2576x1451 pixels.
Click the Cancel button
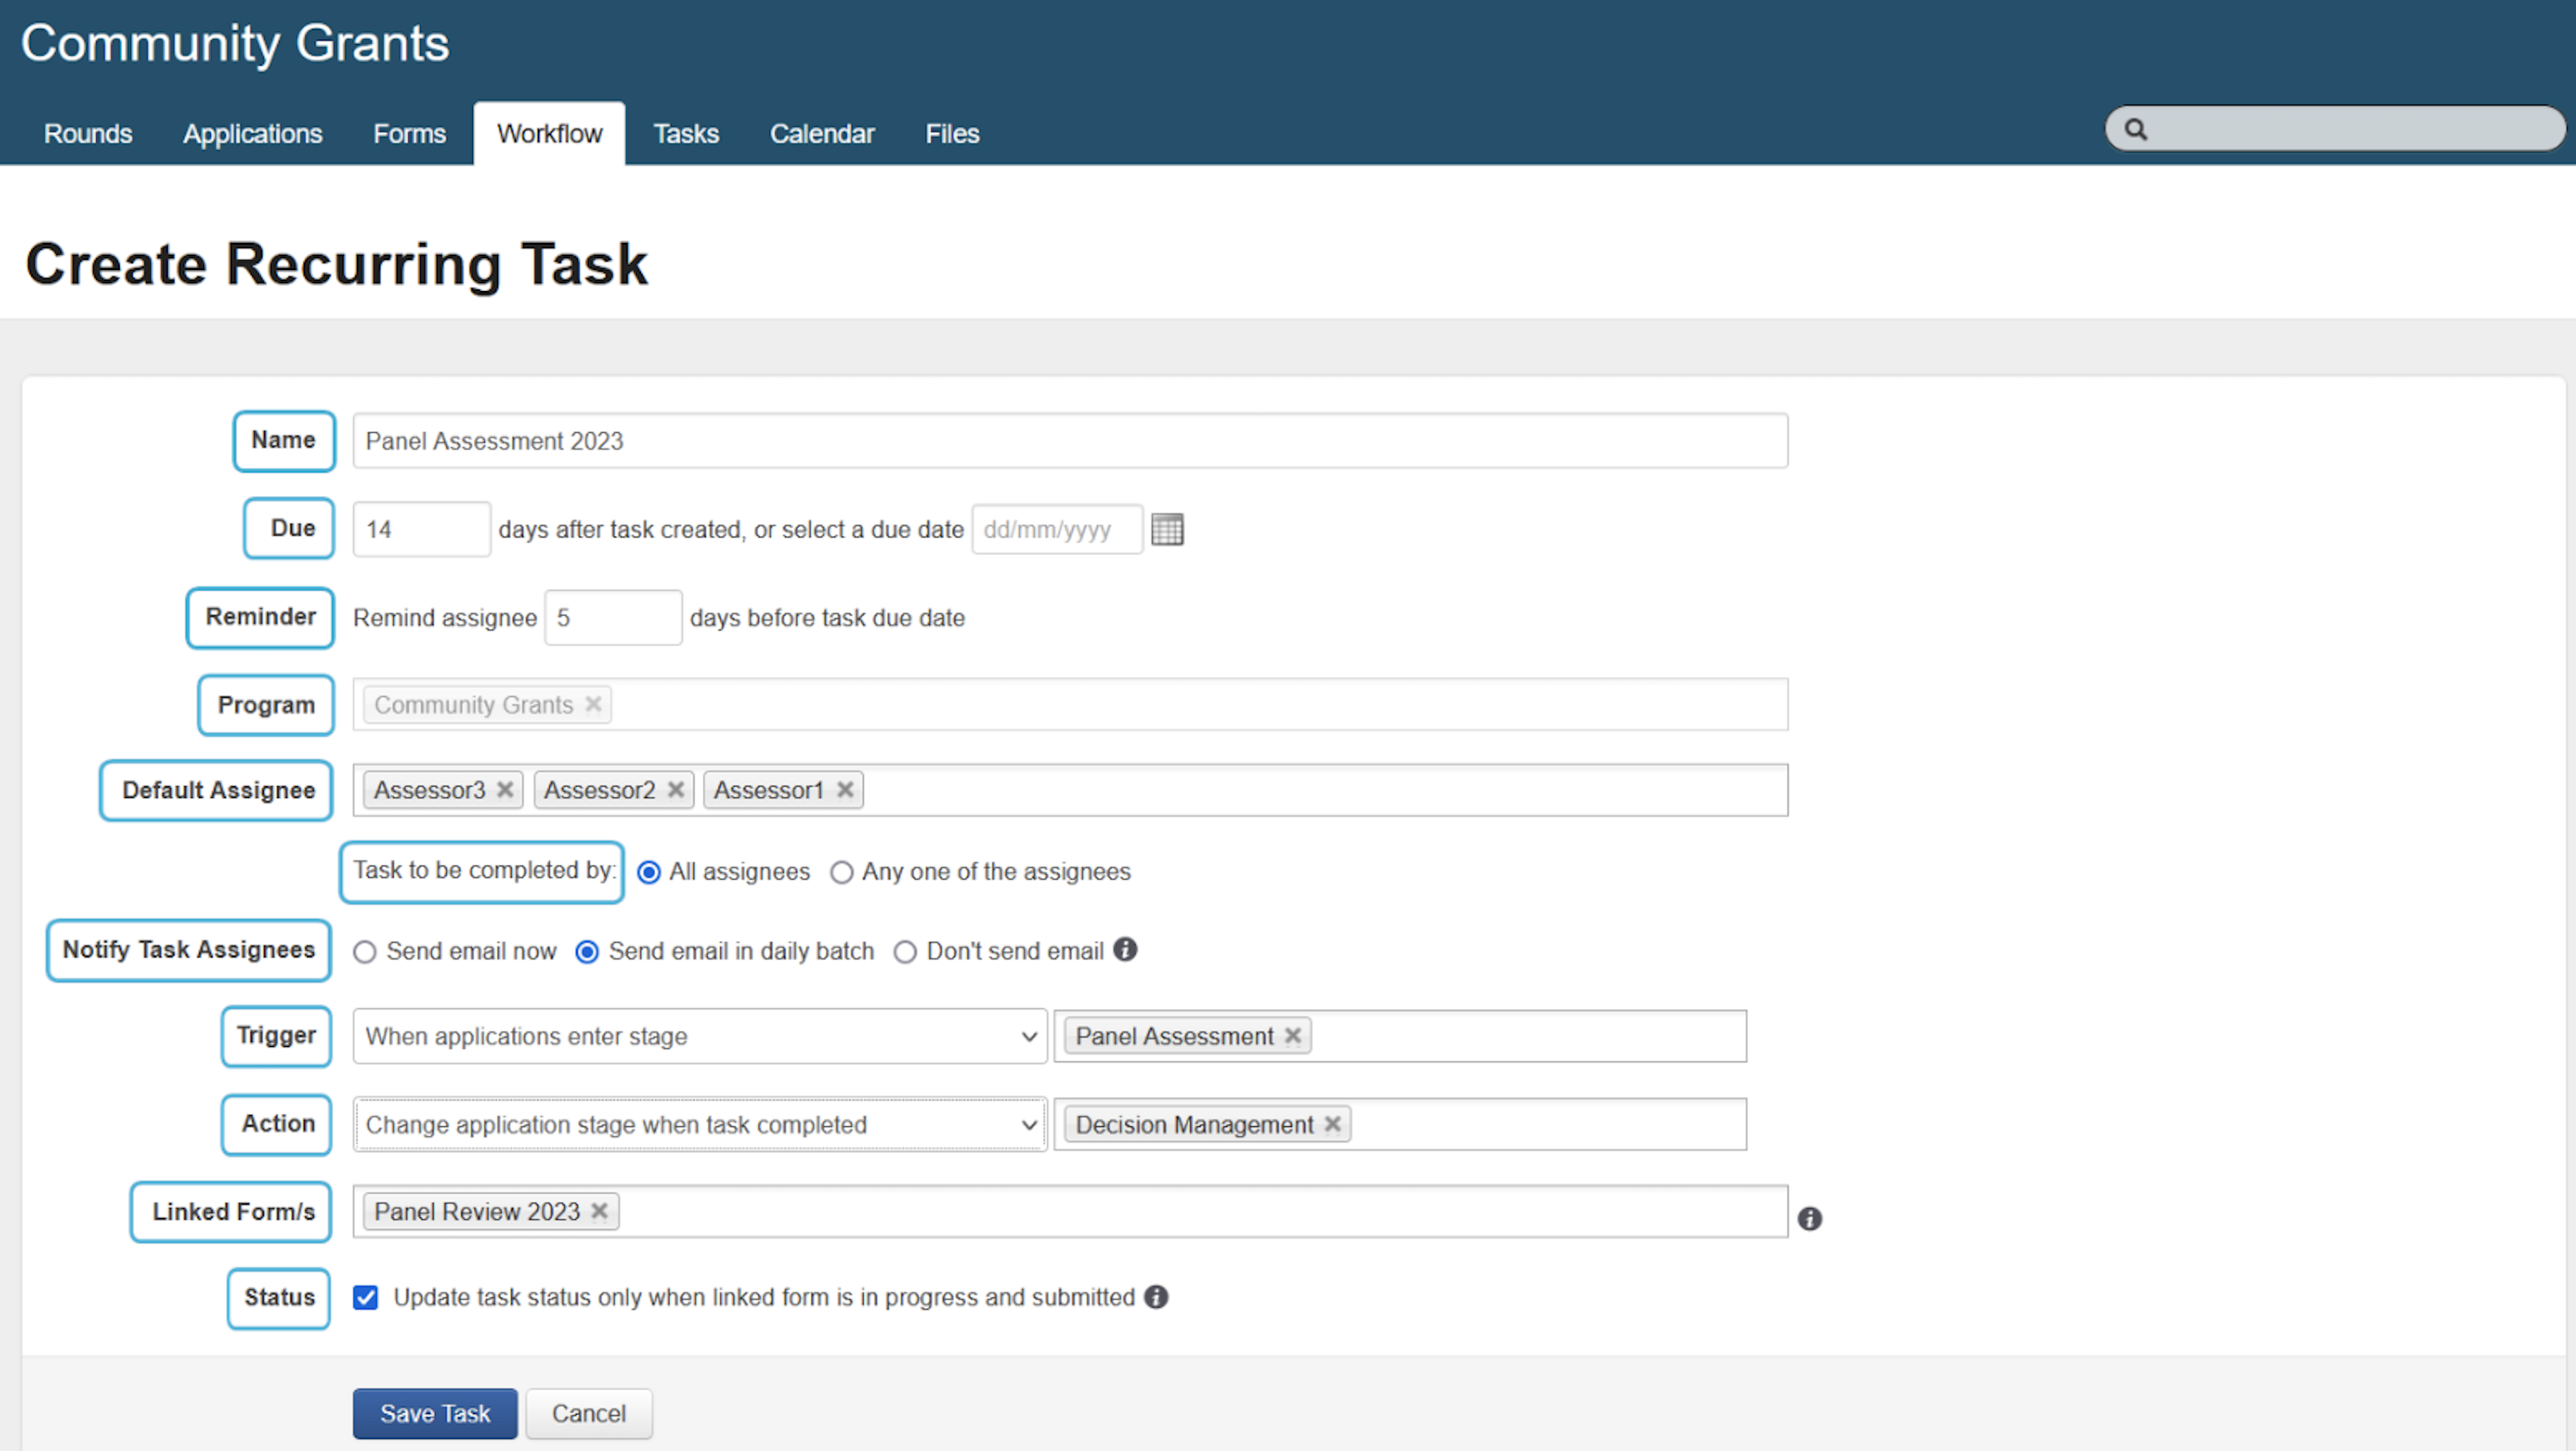coord(588,1413)
